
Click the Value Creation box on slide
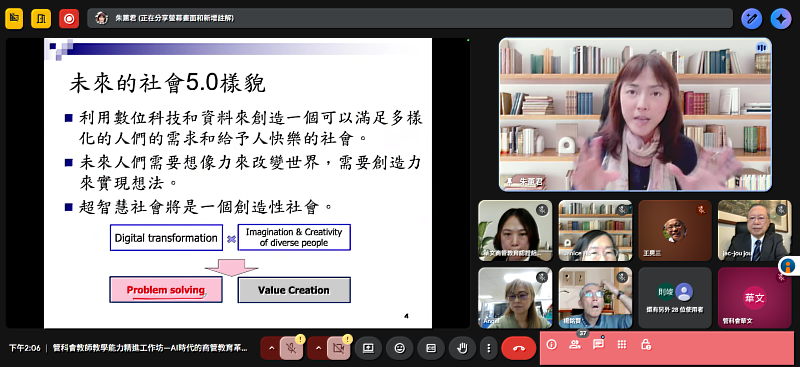click(x=294, y=290)
